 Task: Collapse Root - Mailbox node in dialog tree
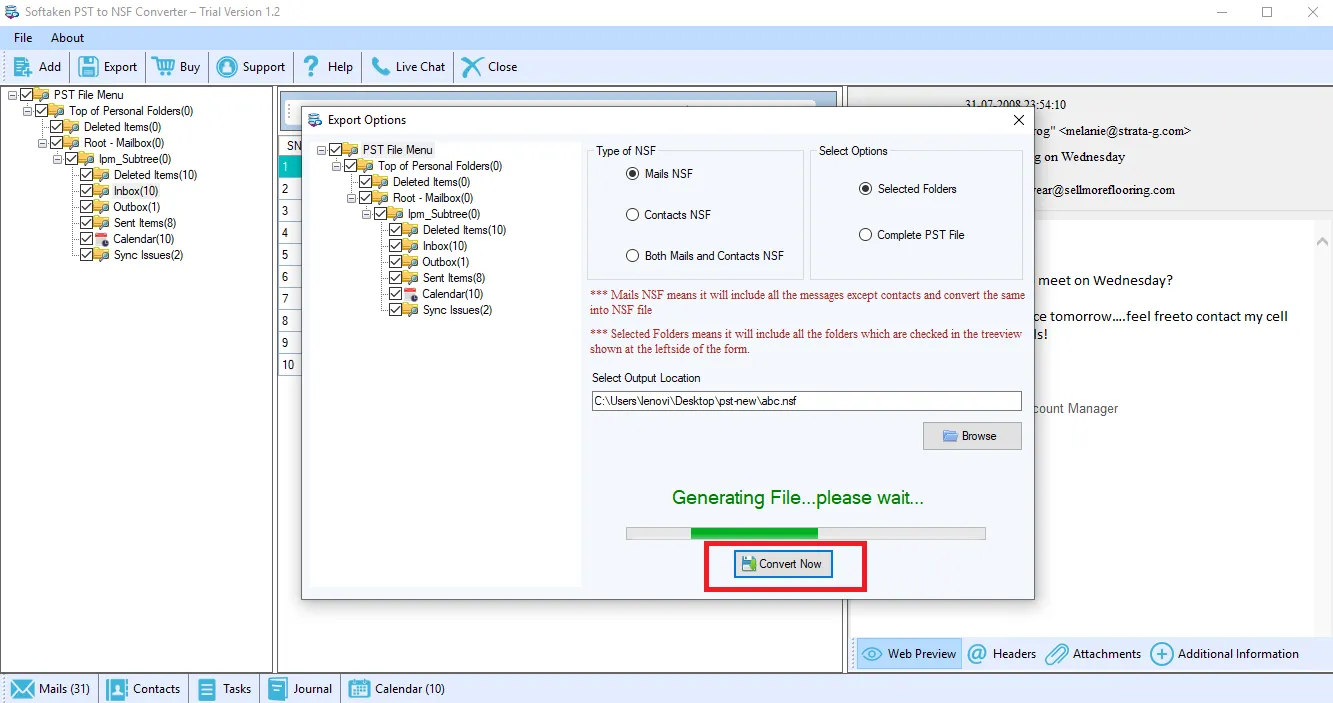(351, 198)
